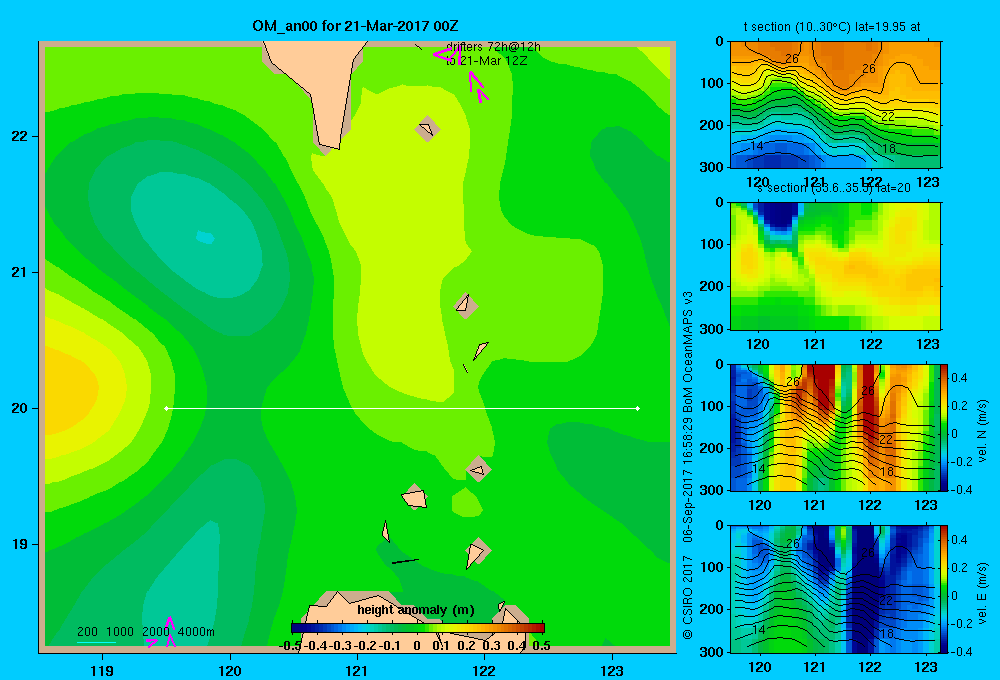Click latitude label "19" on the main map

point(20,544)
